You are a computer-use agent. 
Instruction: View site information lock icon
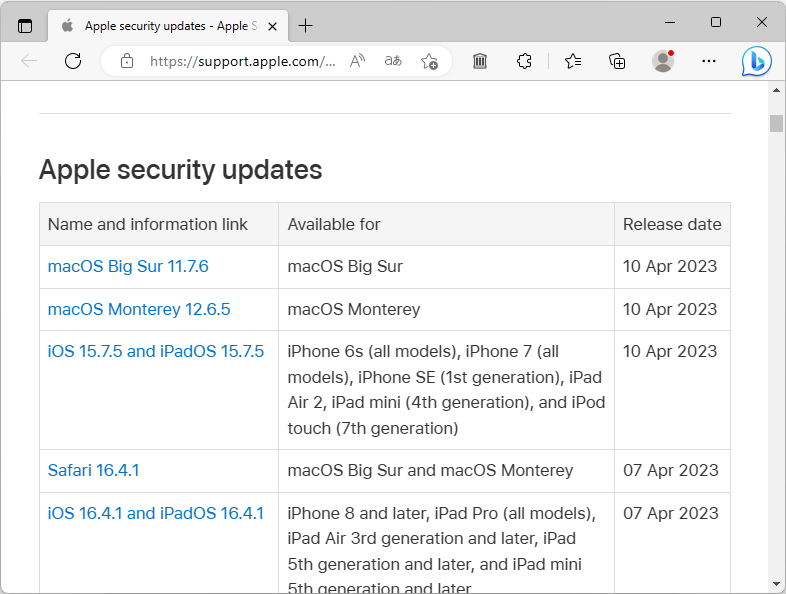point(127,61)
